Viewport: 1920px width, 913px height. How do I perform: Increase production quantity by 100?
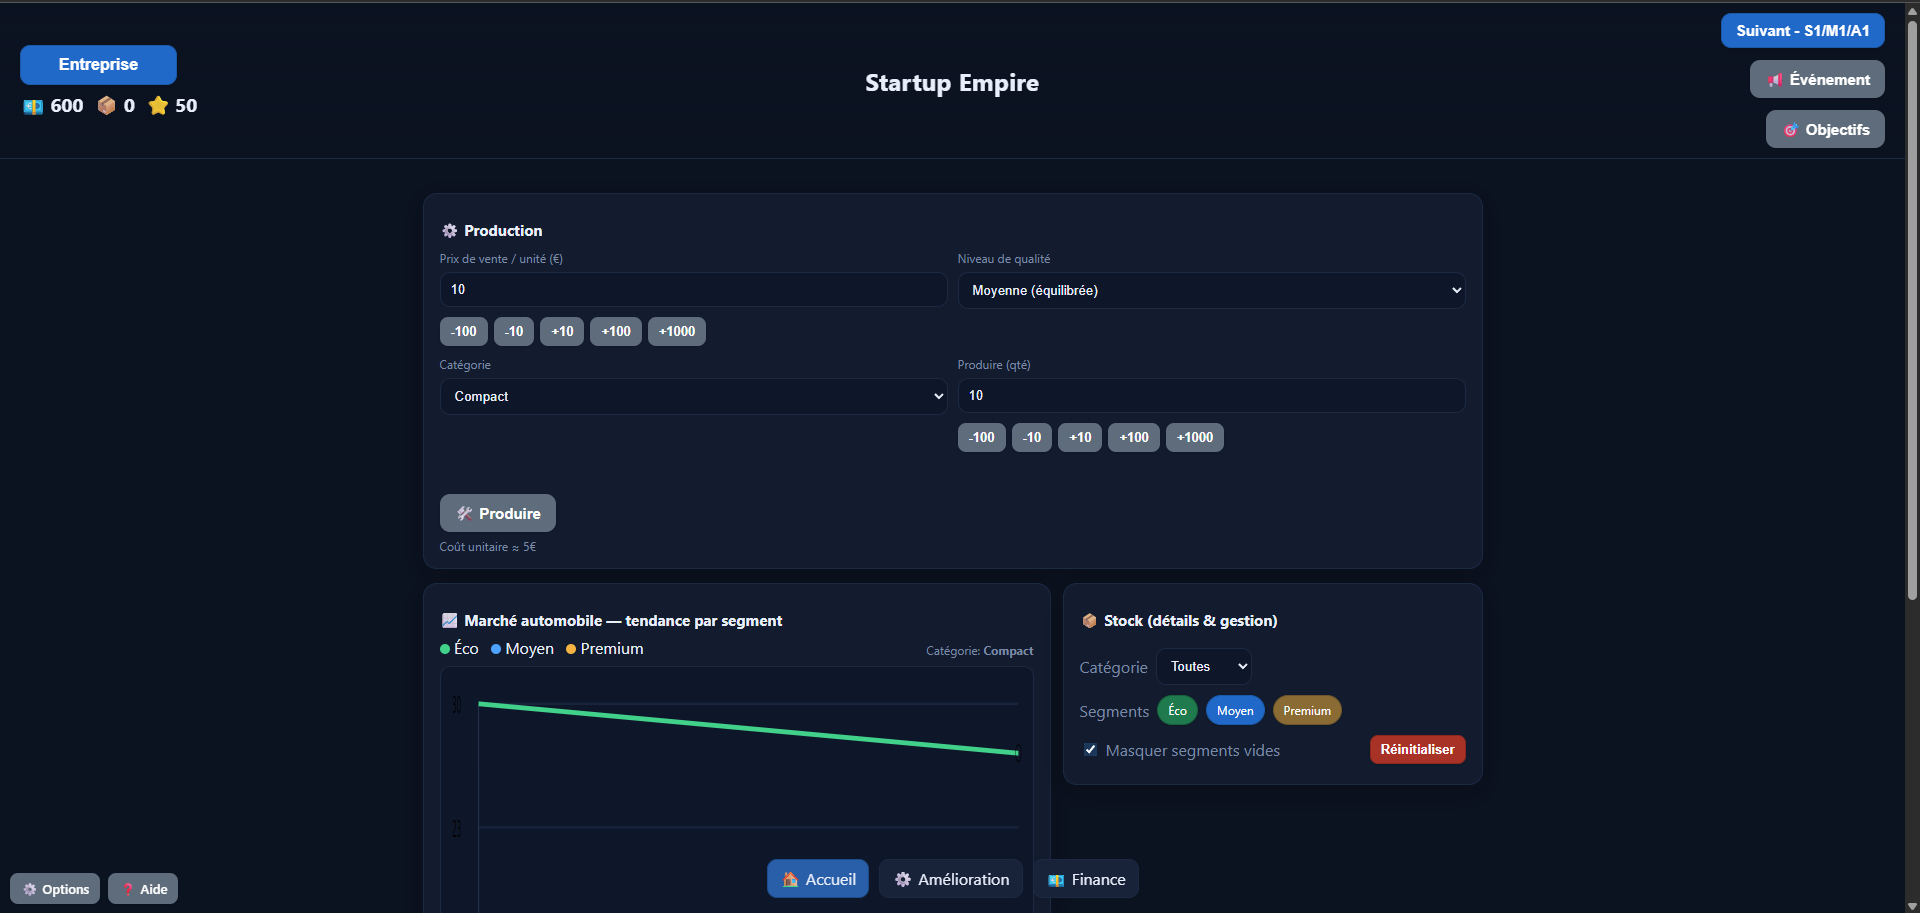pos(1134,437)
